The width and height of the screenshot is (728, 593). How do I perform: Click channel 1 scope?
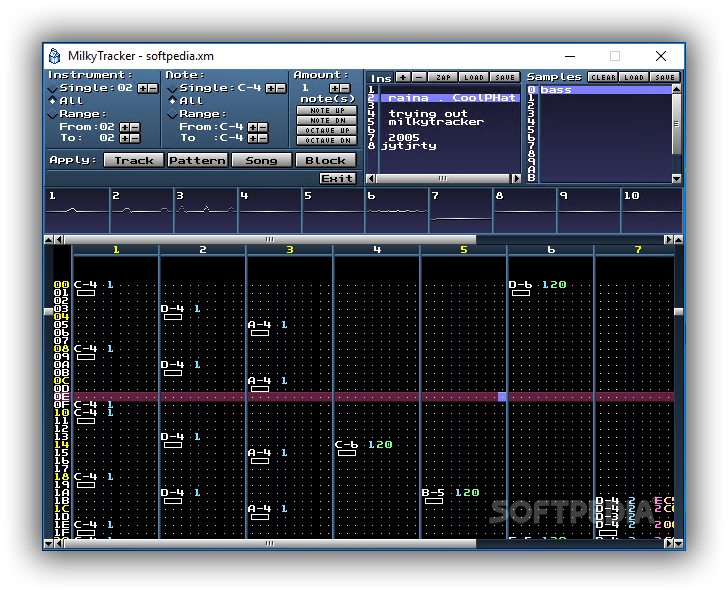[77, 210]
